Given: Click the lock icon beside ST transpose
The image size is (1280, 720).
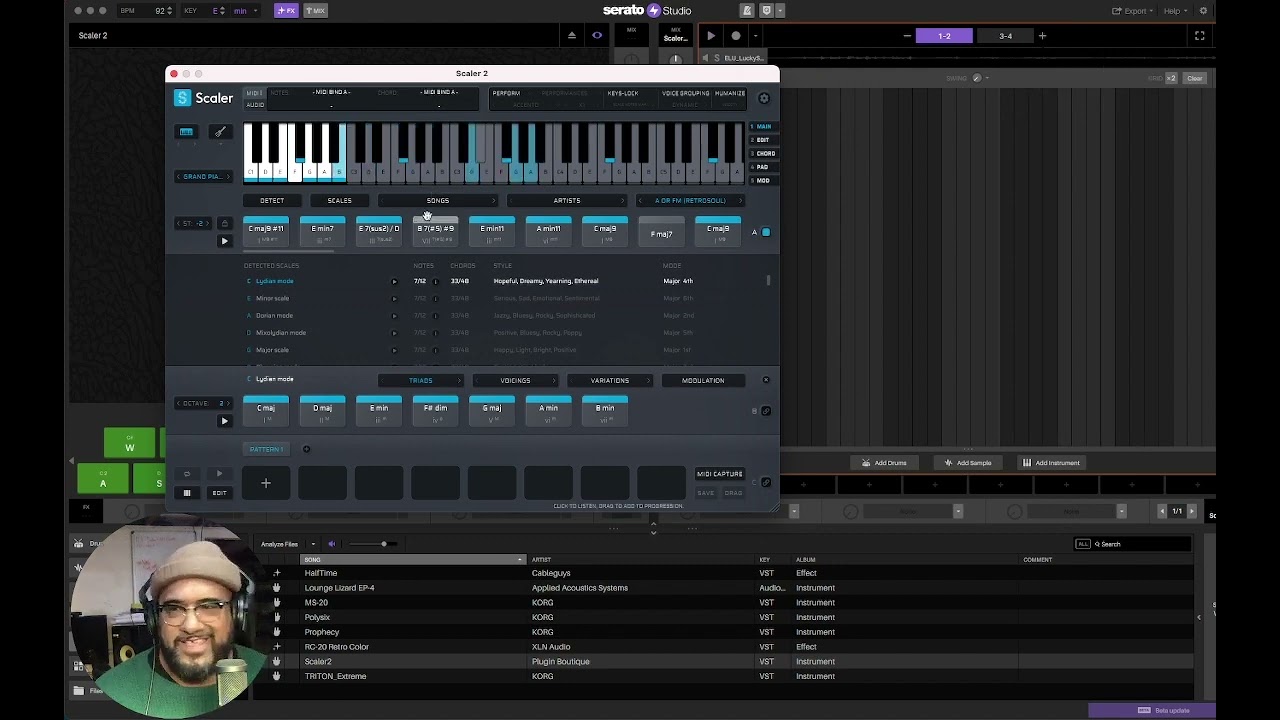Looking at the screenshot, I should (x=224, y=223).
